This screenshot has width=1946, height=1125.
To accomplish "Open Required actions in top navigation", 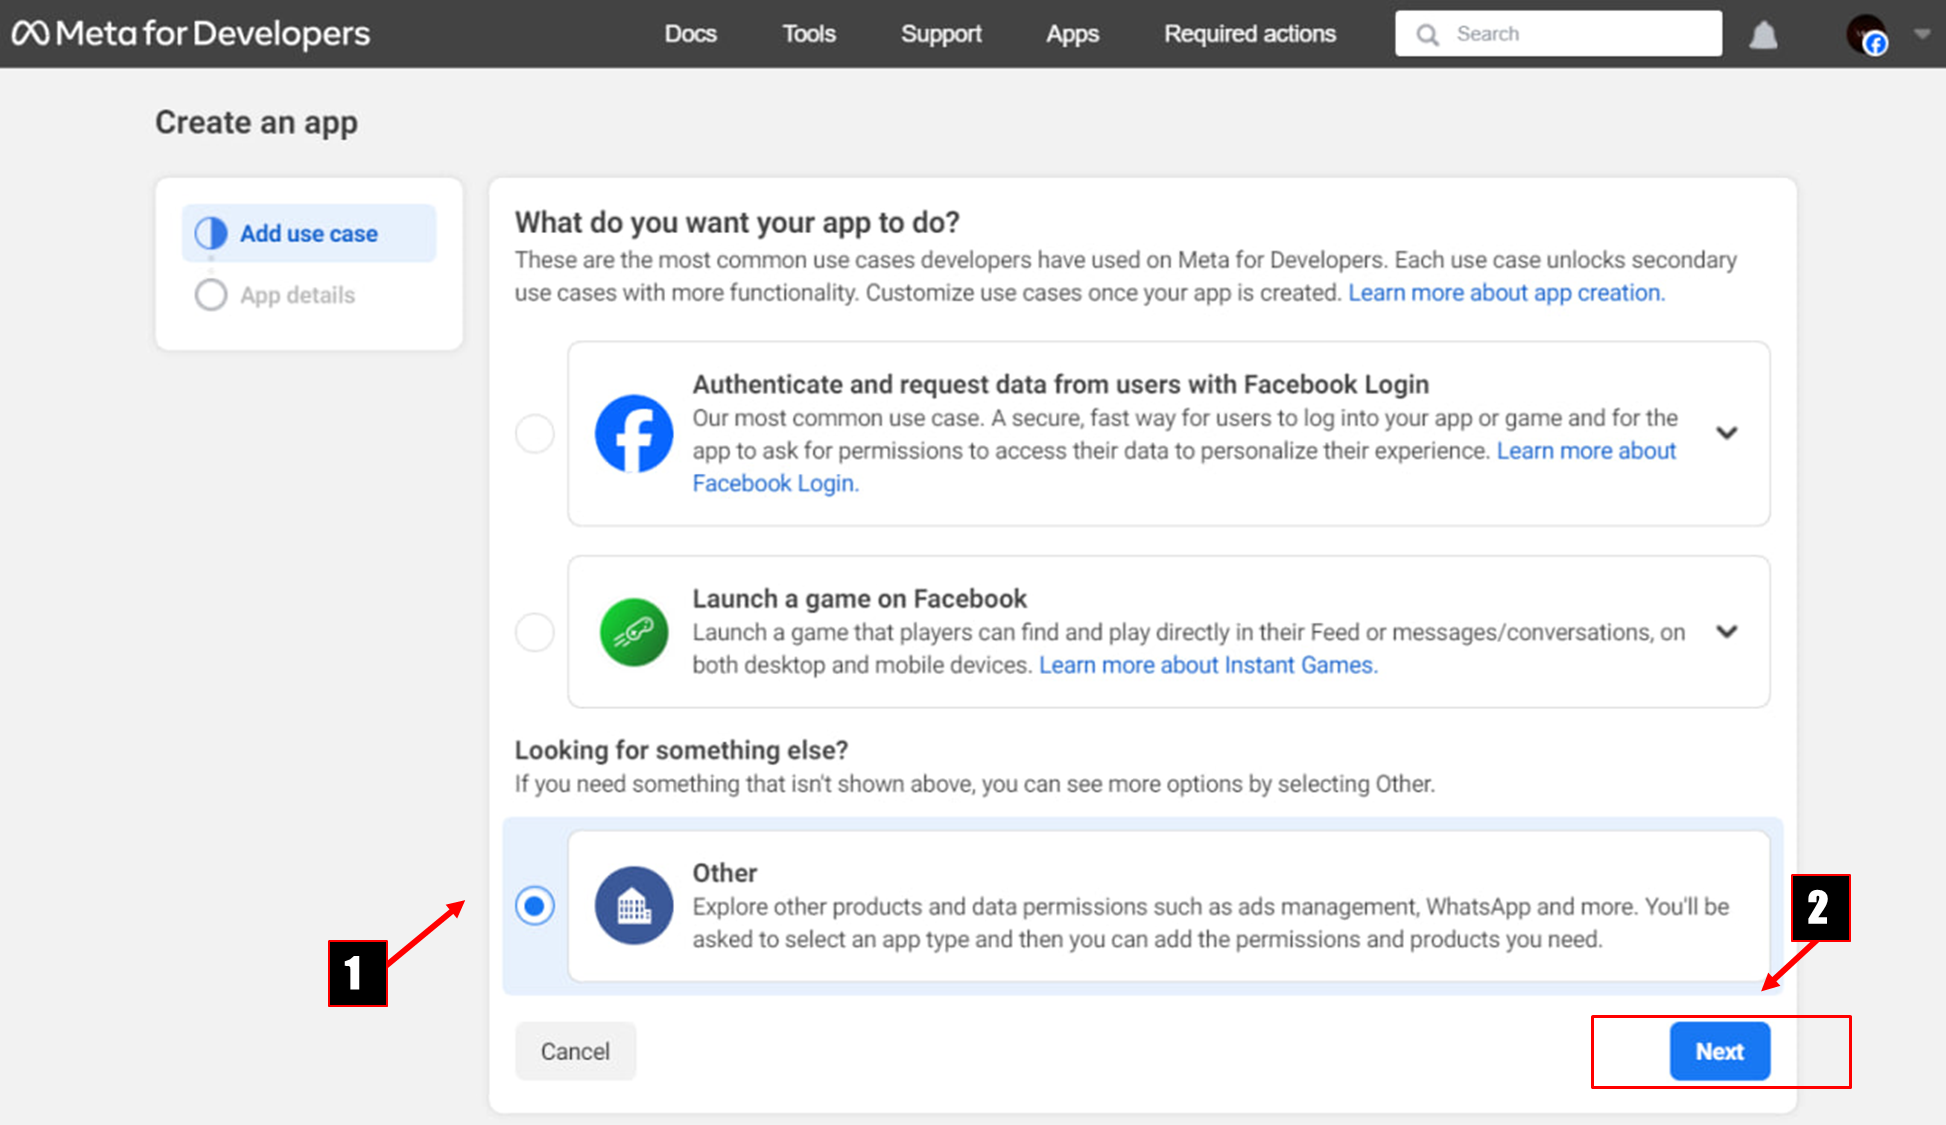I will point(1249,34).
